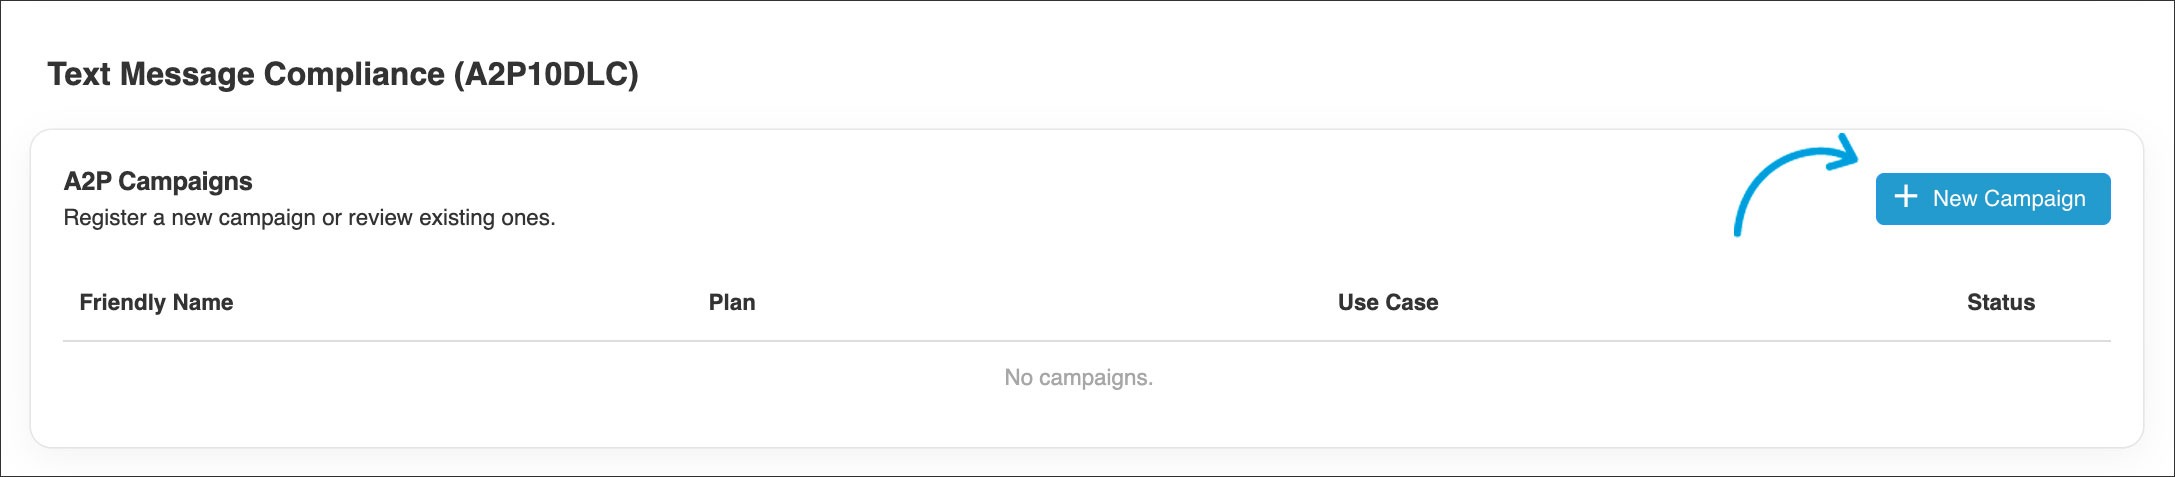Click the Use Case column header
Screen dimensions: 2175x477
click(x=1387, y=303)
